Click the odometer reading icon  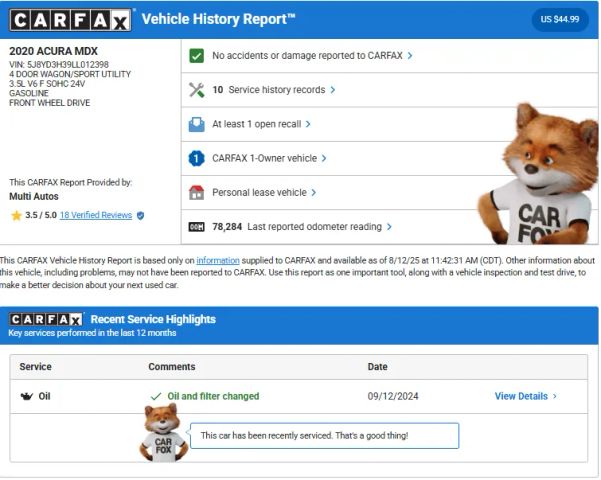pyautogui.click(x=197, y=227)
